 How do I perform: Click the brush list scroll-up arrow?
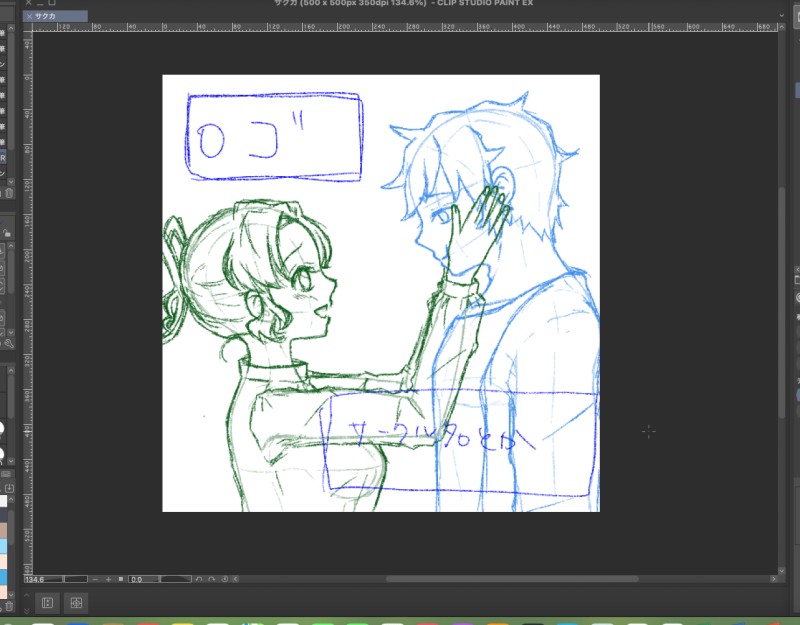pos(11,29)
